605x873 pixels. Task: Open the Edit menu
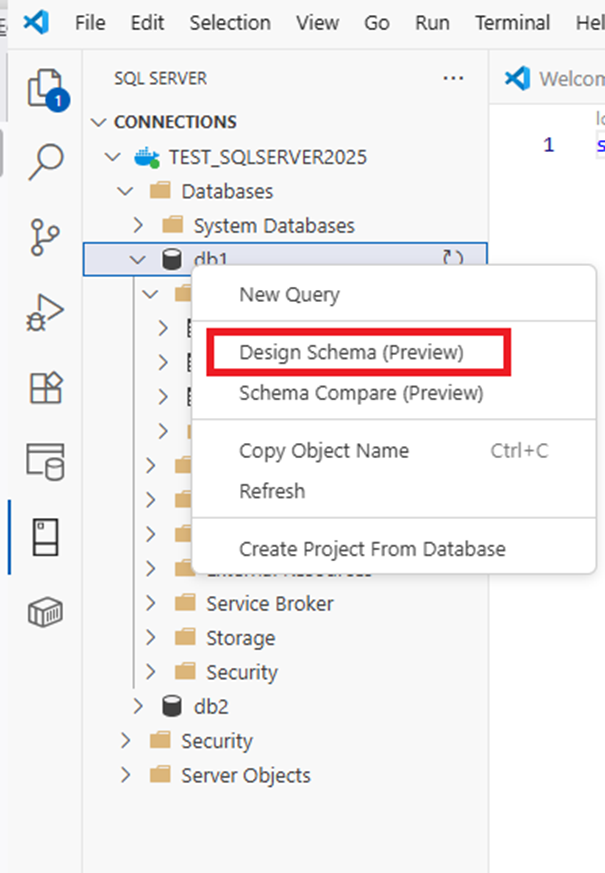[x=147, y=23]
